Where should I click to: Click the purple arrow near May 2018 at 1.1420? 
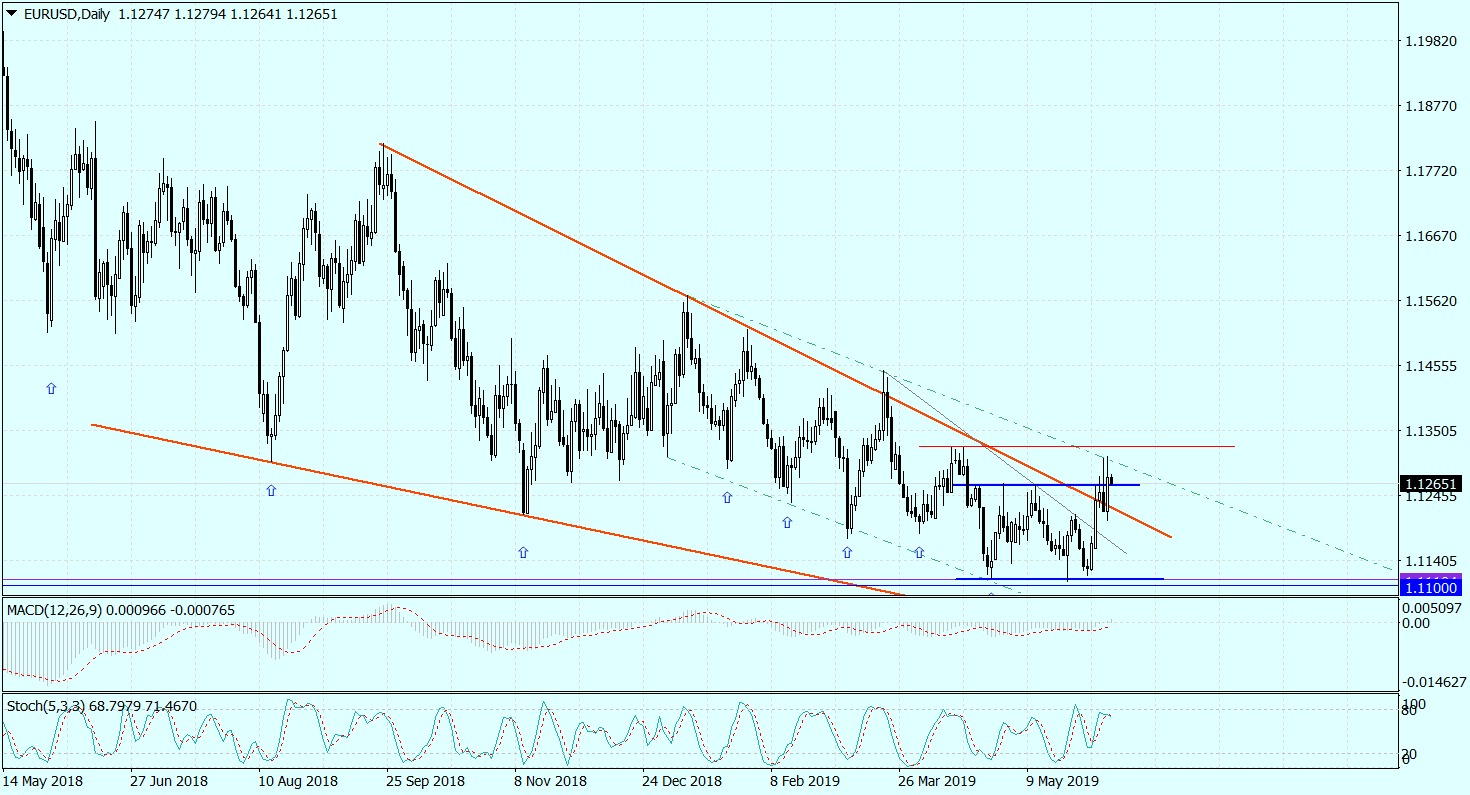[x=51, y=388]
